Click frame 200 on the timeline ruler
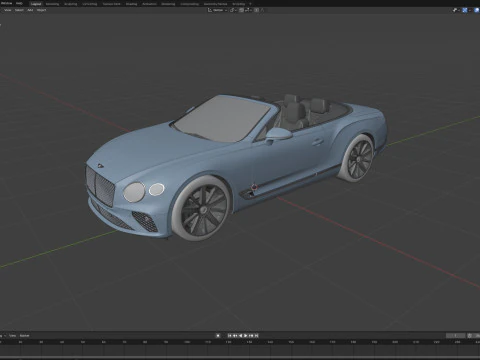 395,342
